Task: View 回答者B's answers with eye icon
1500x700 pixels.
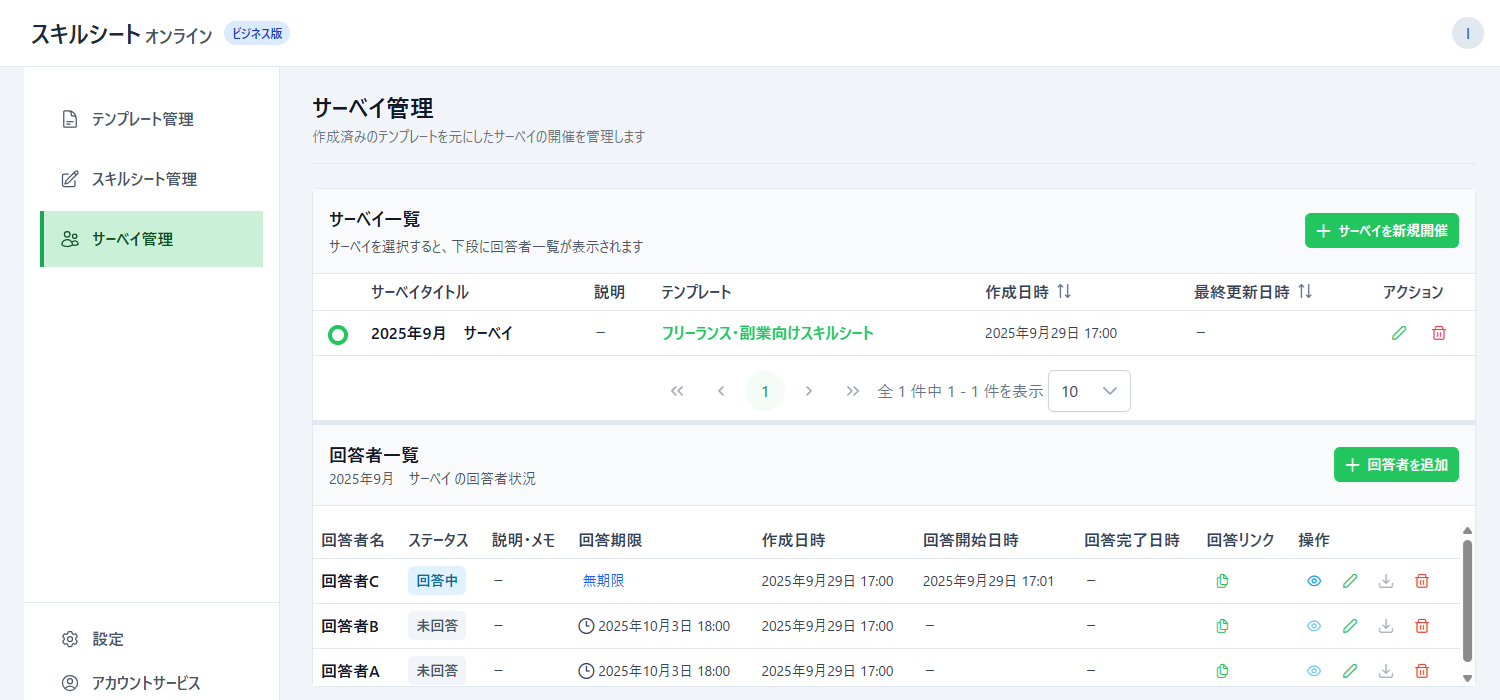Action: click(1314, 626)
